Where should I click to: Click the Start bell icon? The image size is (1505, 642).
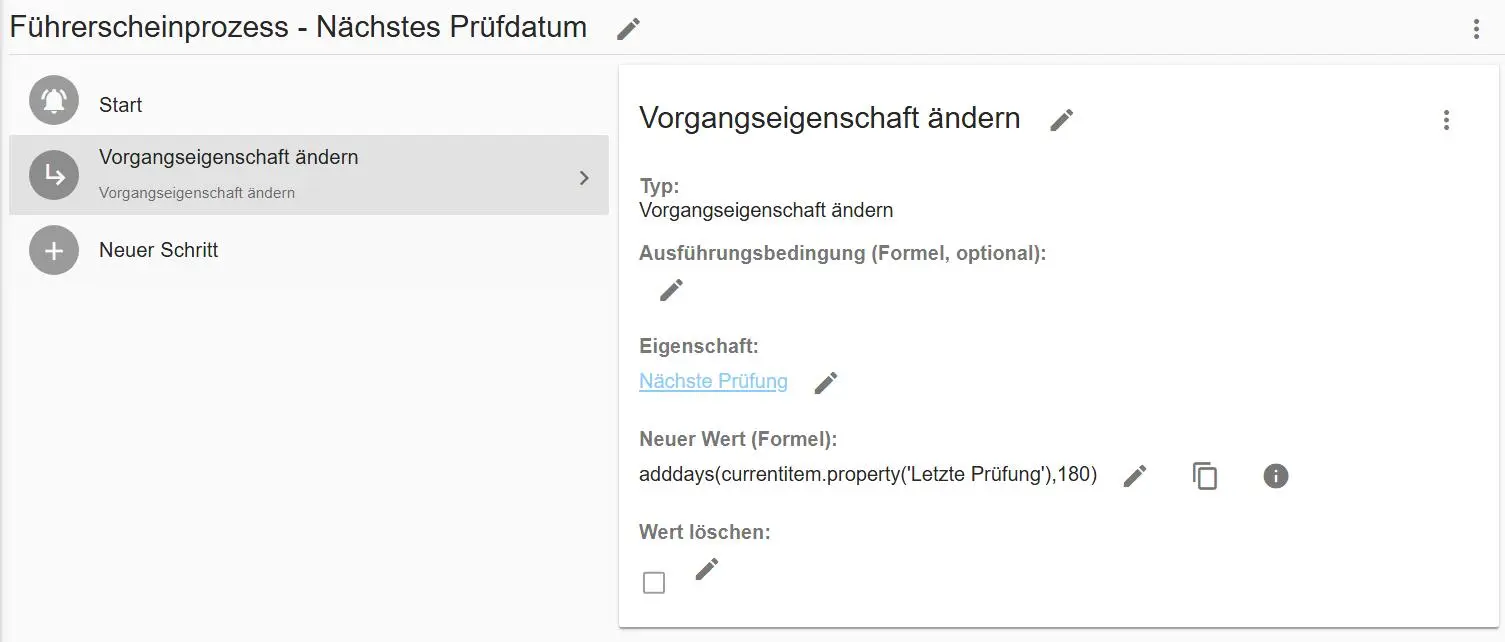[x=54, y=100]
